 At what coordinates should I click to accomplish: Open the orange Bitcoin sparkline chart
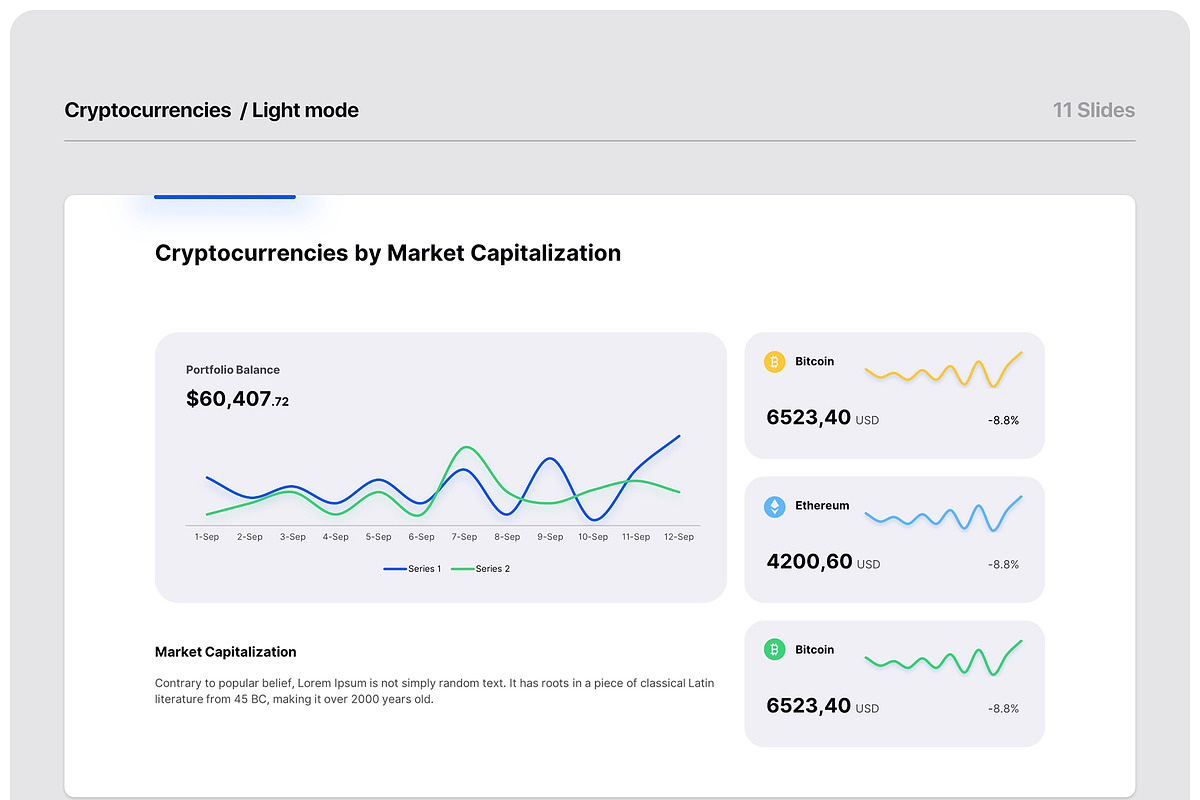(x=943, y=369)
